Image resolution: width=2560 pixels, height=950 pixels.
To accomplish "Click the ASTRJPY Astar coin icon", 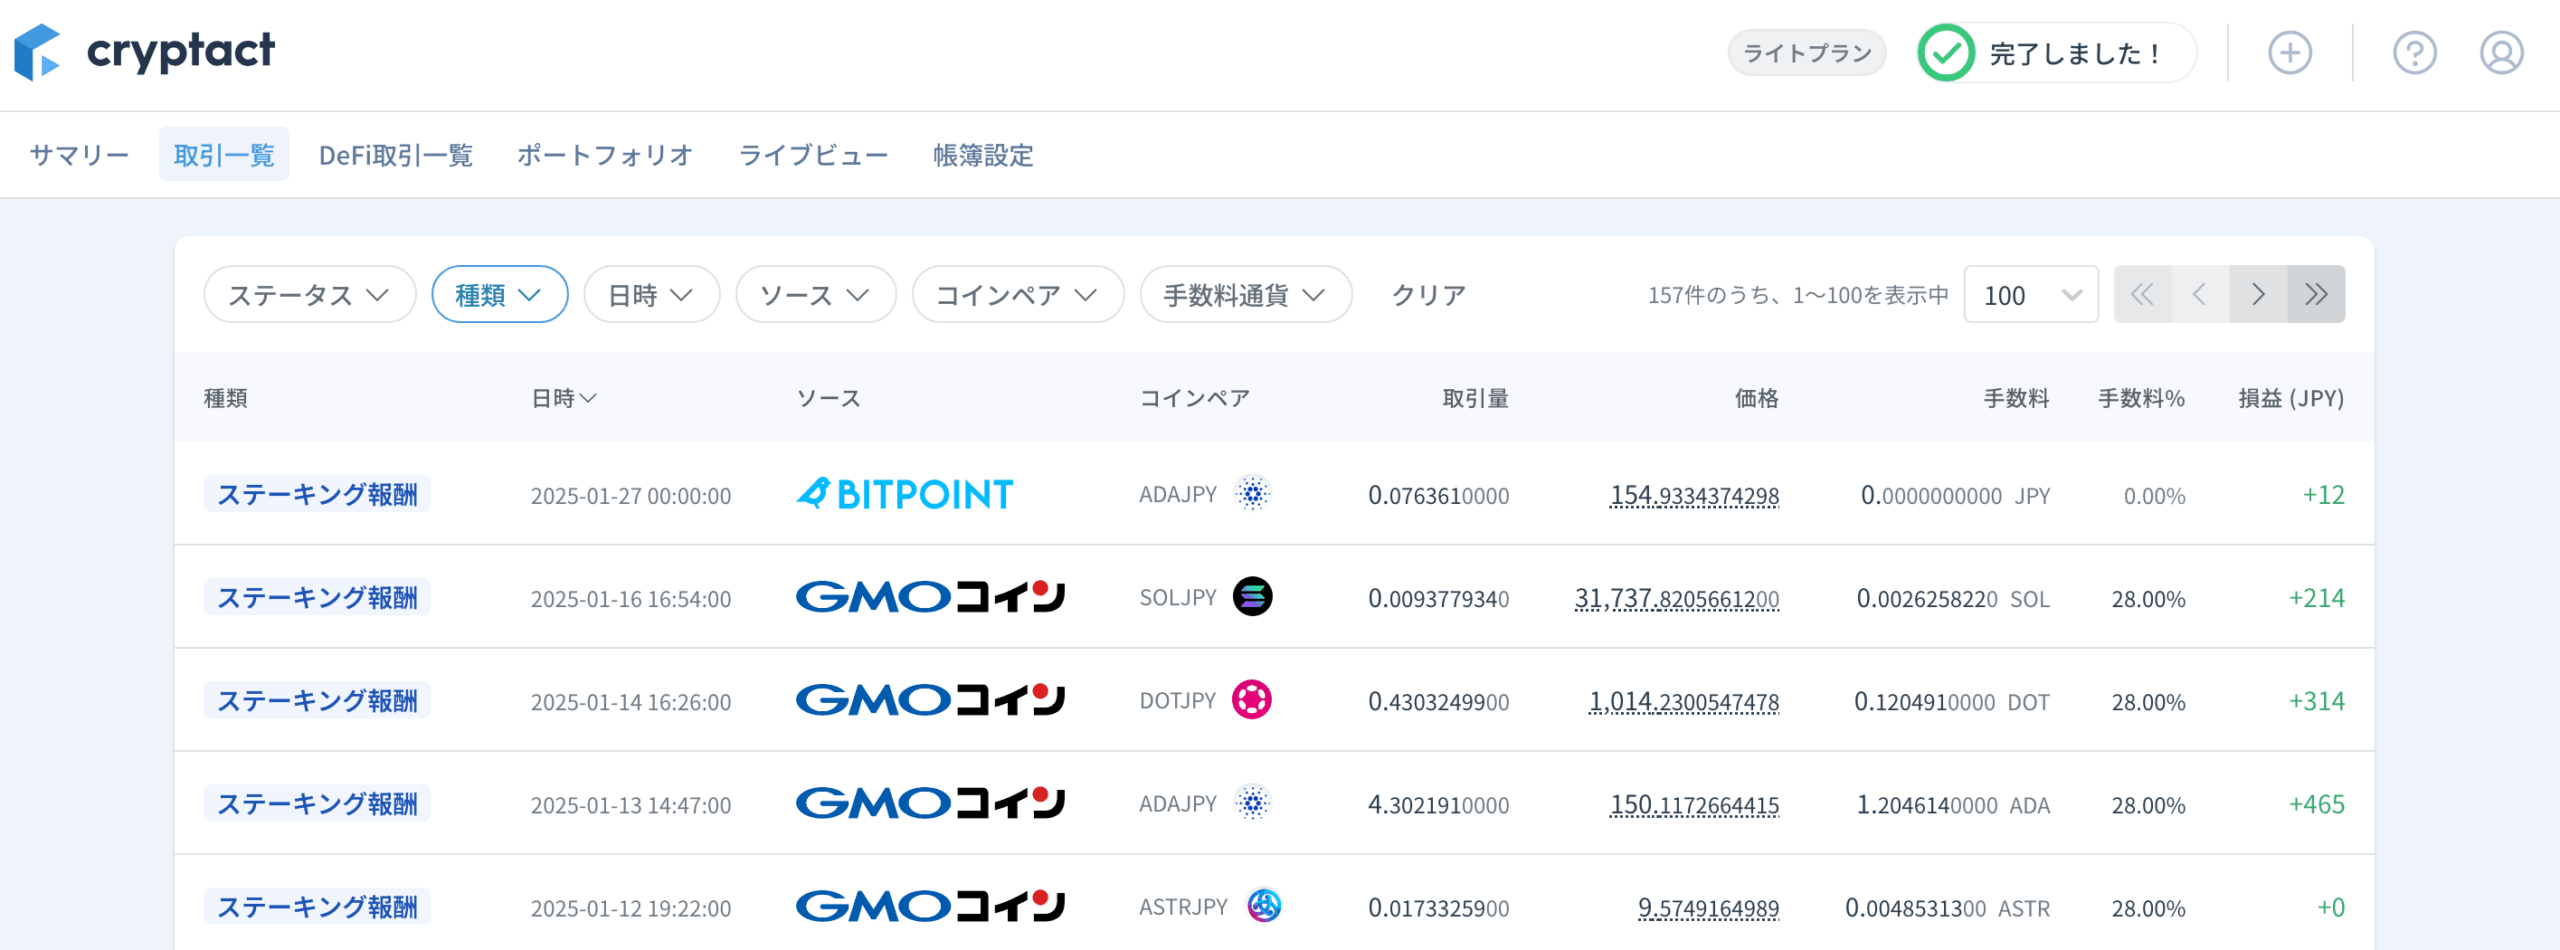I will (1264, 906).
